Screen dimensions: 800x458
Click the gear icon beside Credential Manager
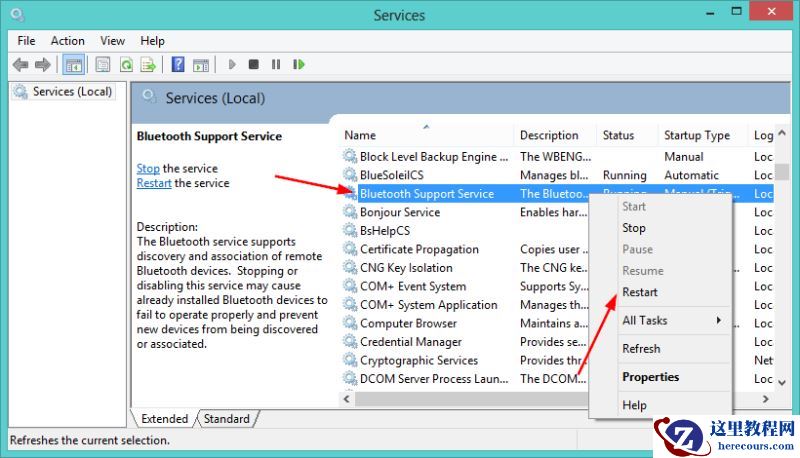click(350, 341)
